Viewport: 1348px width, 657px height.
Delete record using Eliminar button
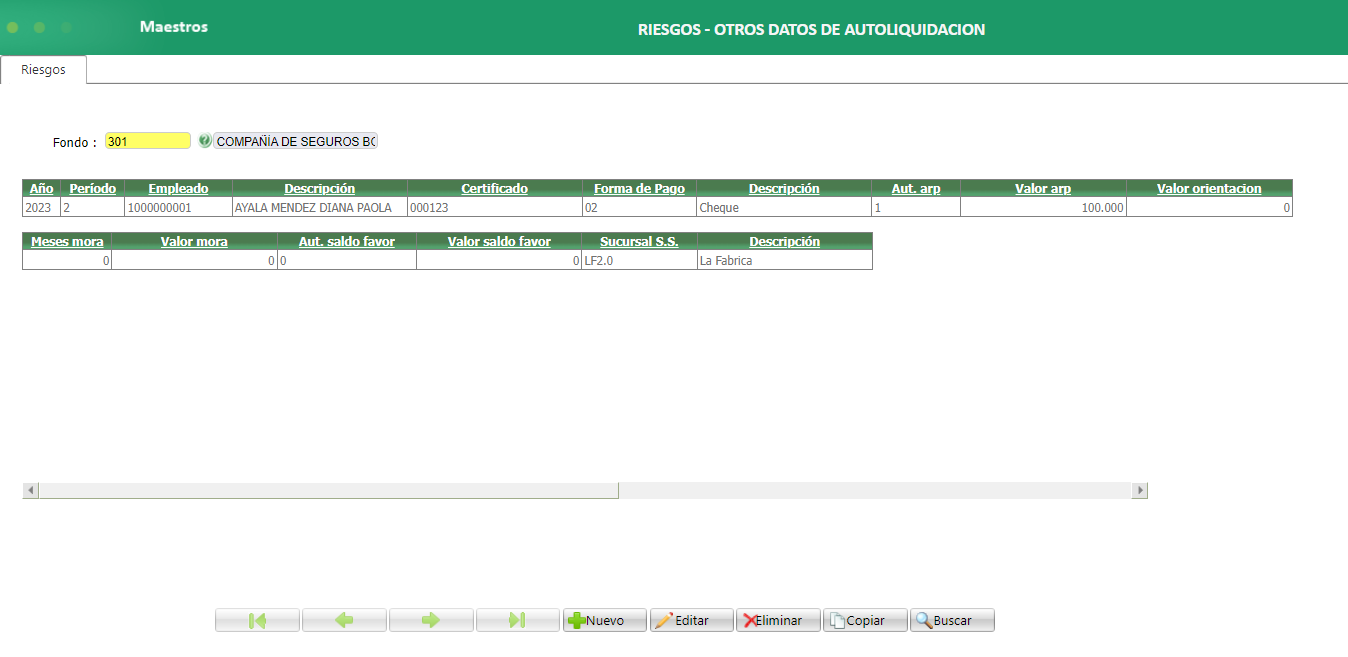click(x=777, y=620)
